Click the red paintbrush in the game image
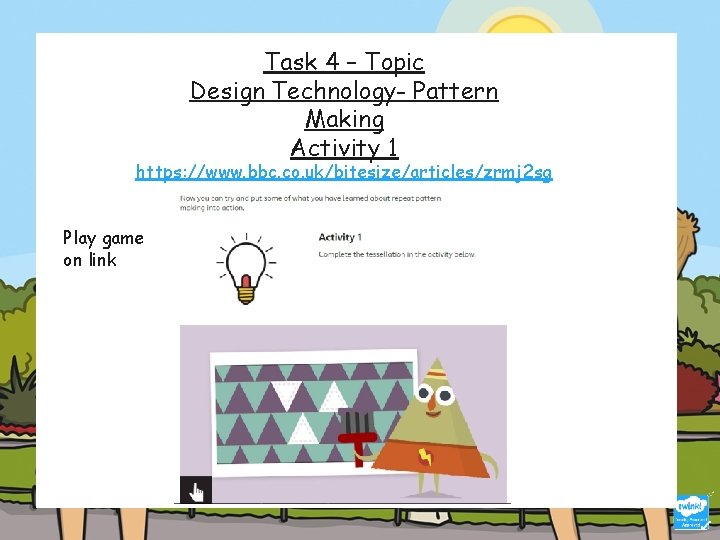 (x=357, y=436)
